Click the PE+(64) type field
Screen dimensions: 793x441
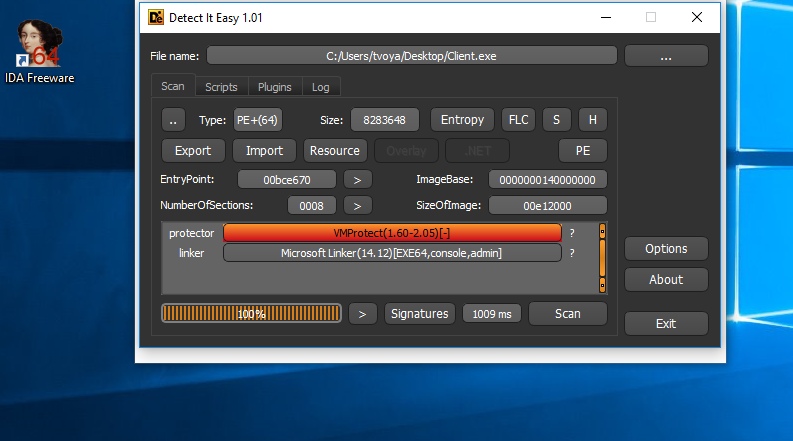(x=257, y=120)
